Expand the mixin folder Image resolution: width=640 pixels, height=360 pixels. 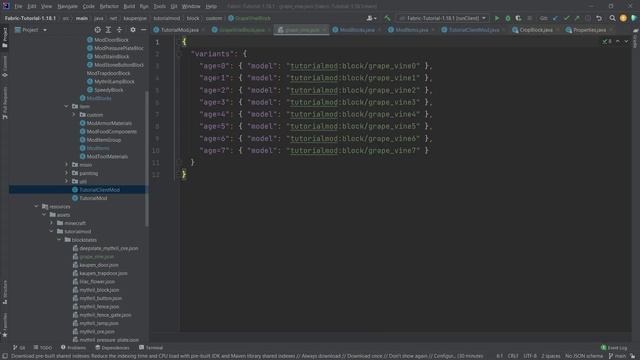[67, 164]
